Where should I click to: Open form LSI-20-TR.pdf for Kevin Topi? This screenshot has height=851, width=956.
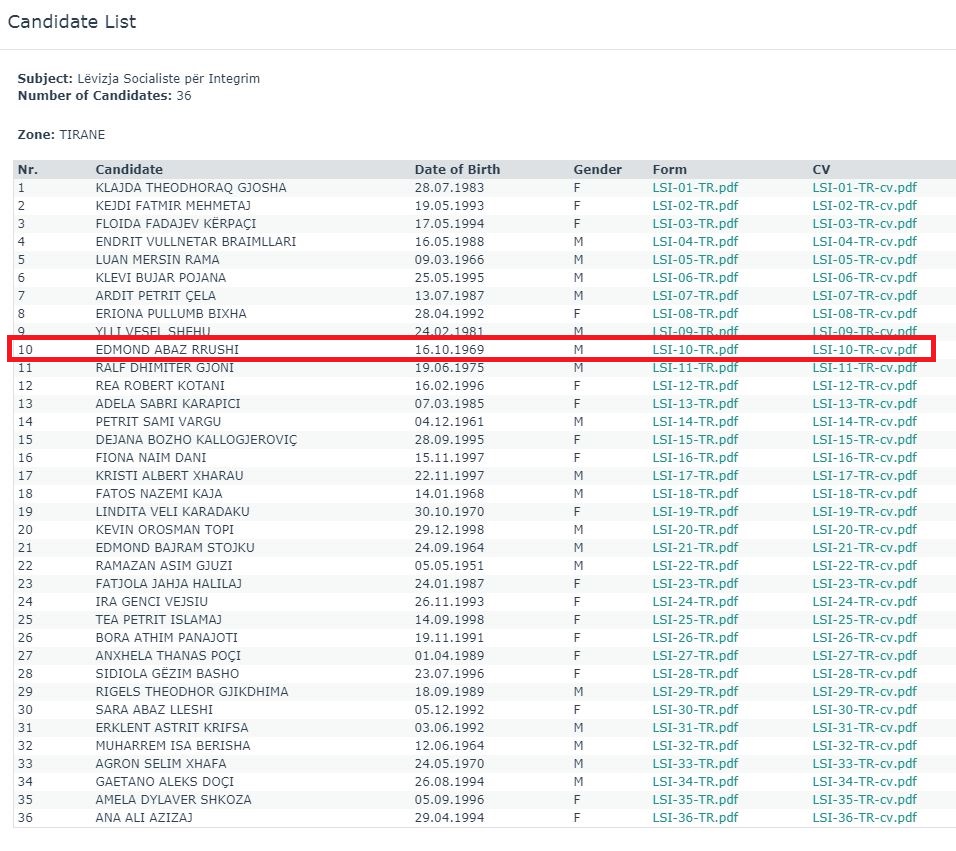(695, 530)
